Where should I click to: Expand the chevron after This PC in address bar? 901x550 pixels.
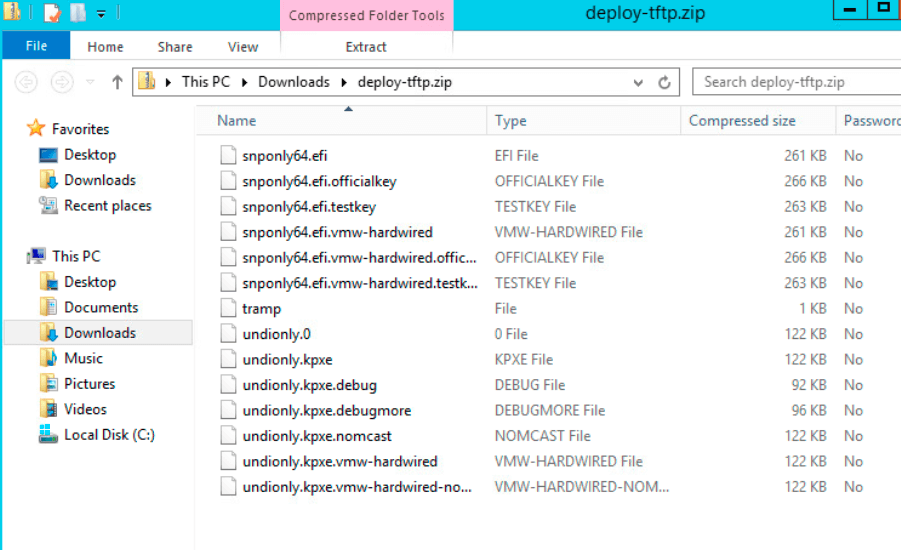click(244, 82)
